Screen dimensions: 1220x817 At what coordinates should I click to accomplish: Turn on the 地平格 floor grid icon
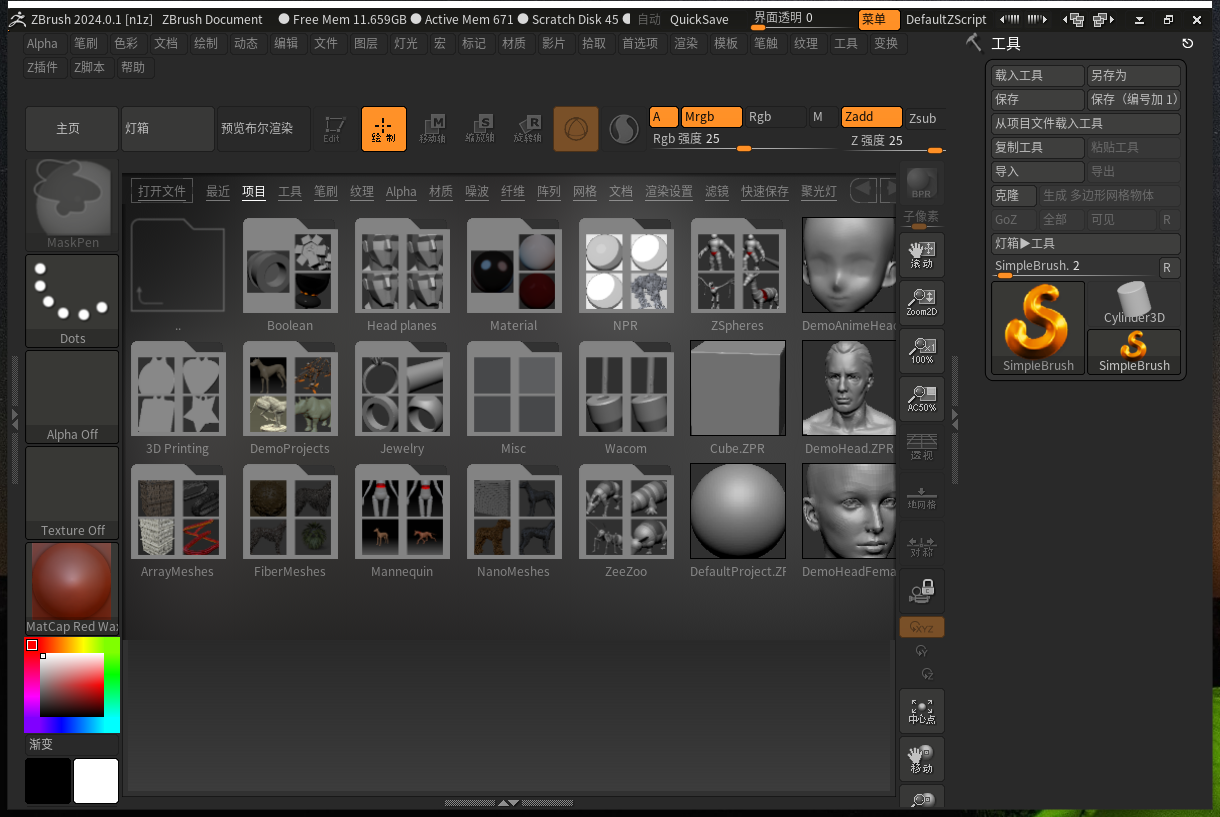921,494
